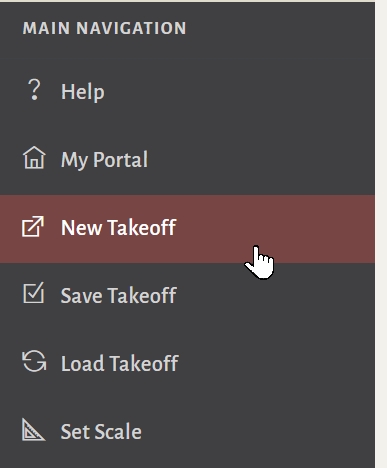Choose the Save Takeoff label

pos(118,296)
